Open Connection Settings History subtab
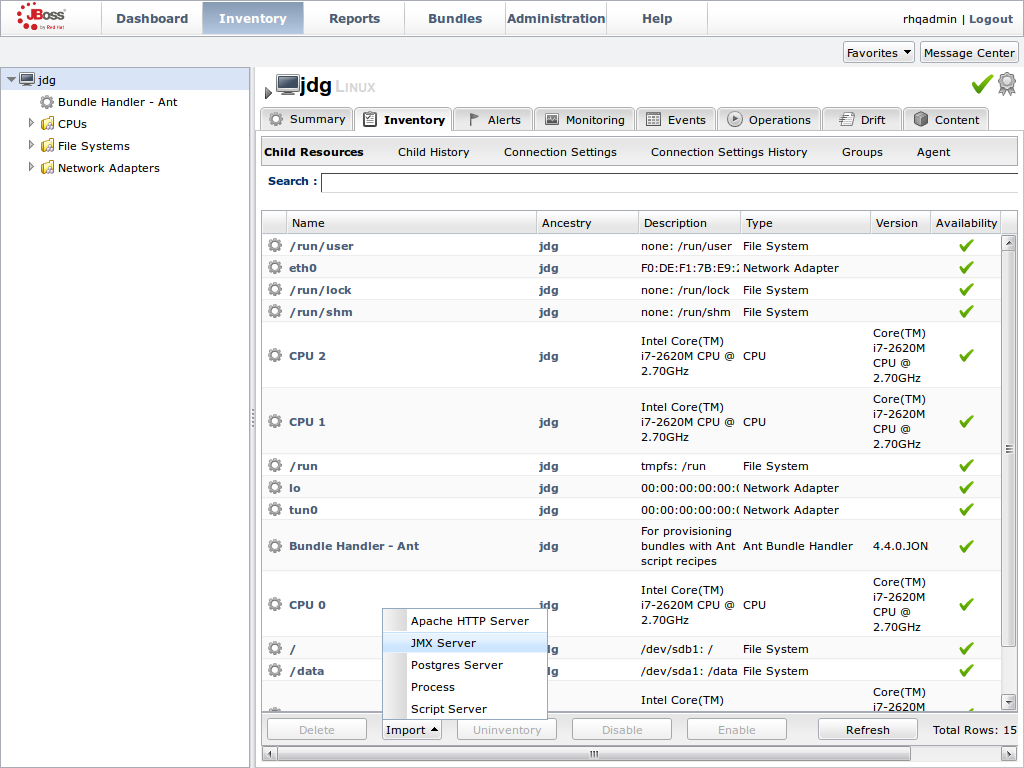Screen dimensions: 1024x768 [x=728, y=152]
